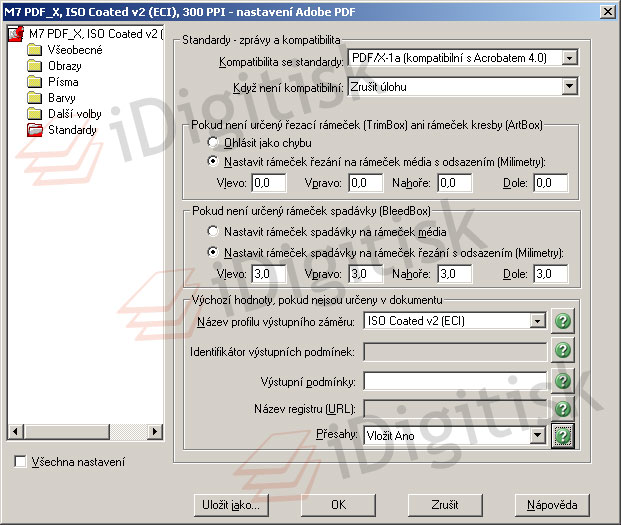
Task: Open the Písma settings section
Action: pos(63,82)
